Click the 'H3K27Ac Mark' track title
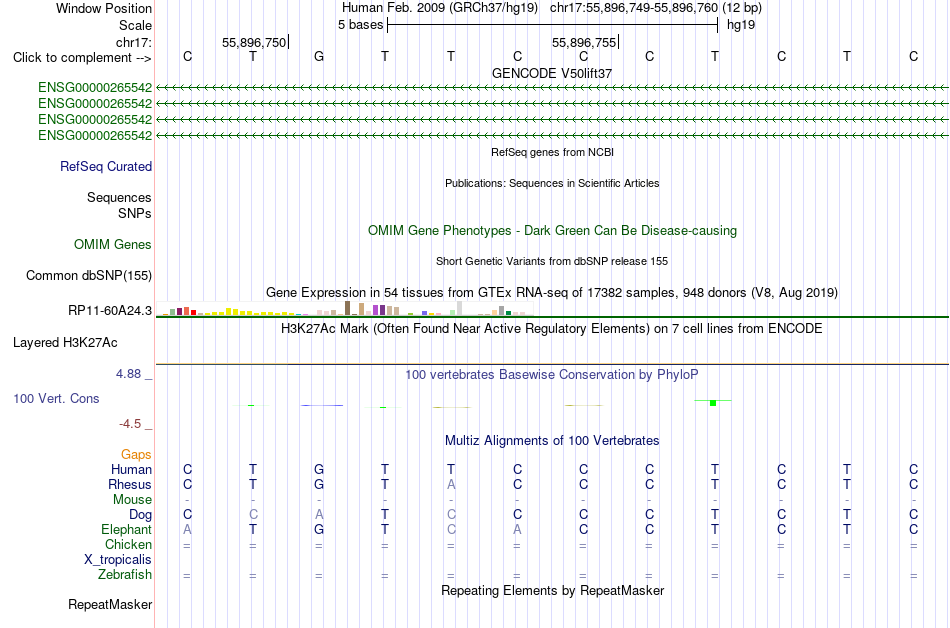This screenshot has width=950, height=628. tap(552, 329)
